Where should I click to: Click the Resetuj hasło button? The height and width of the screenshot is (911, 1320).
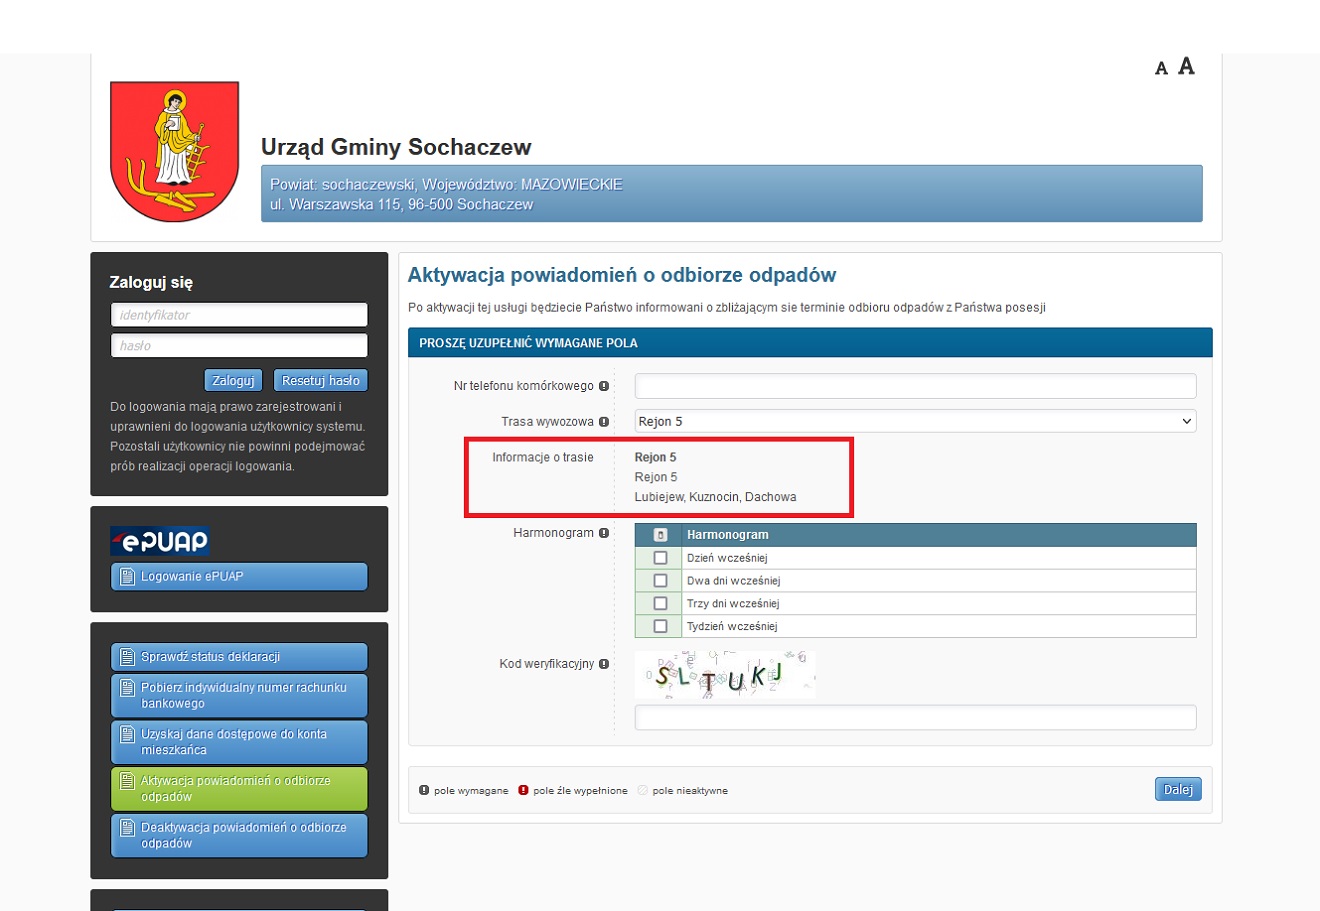click(320, 381)
